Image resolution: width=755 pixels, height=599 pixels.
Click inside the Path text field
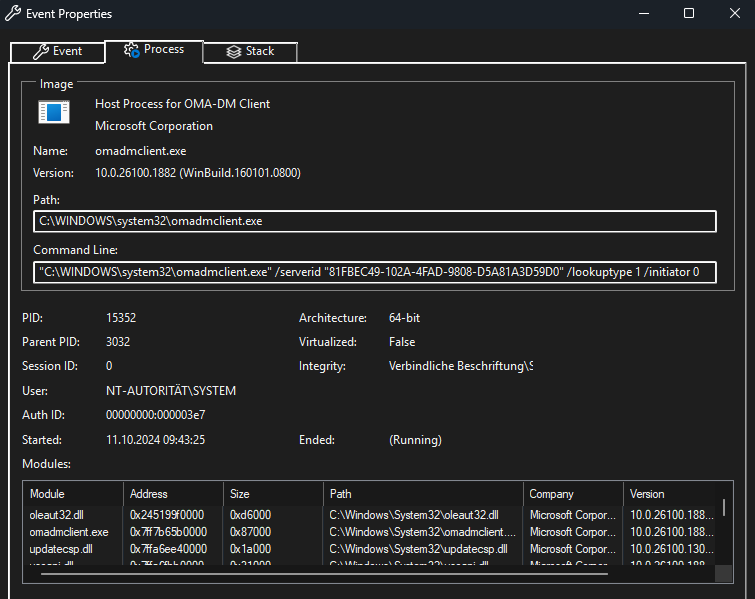pyautogui.click(x=375, y=221)
